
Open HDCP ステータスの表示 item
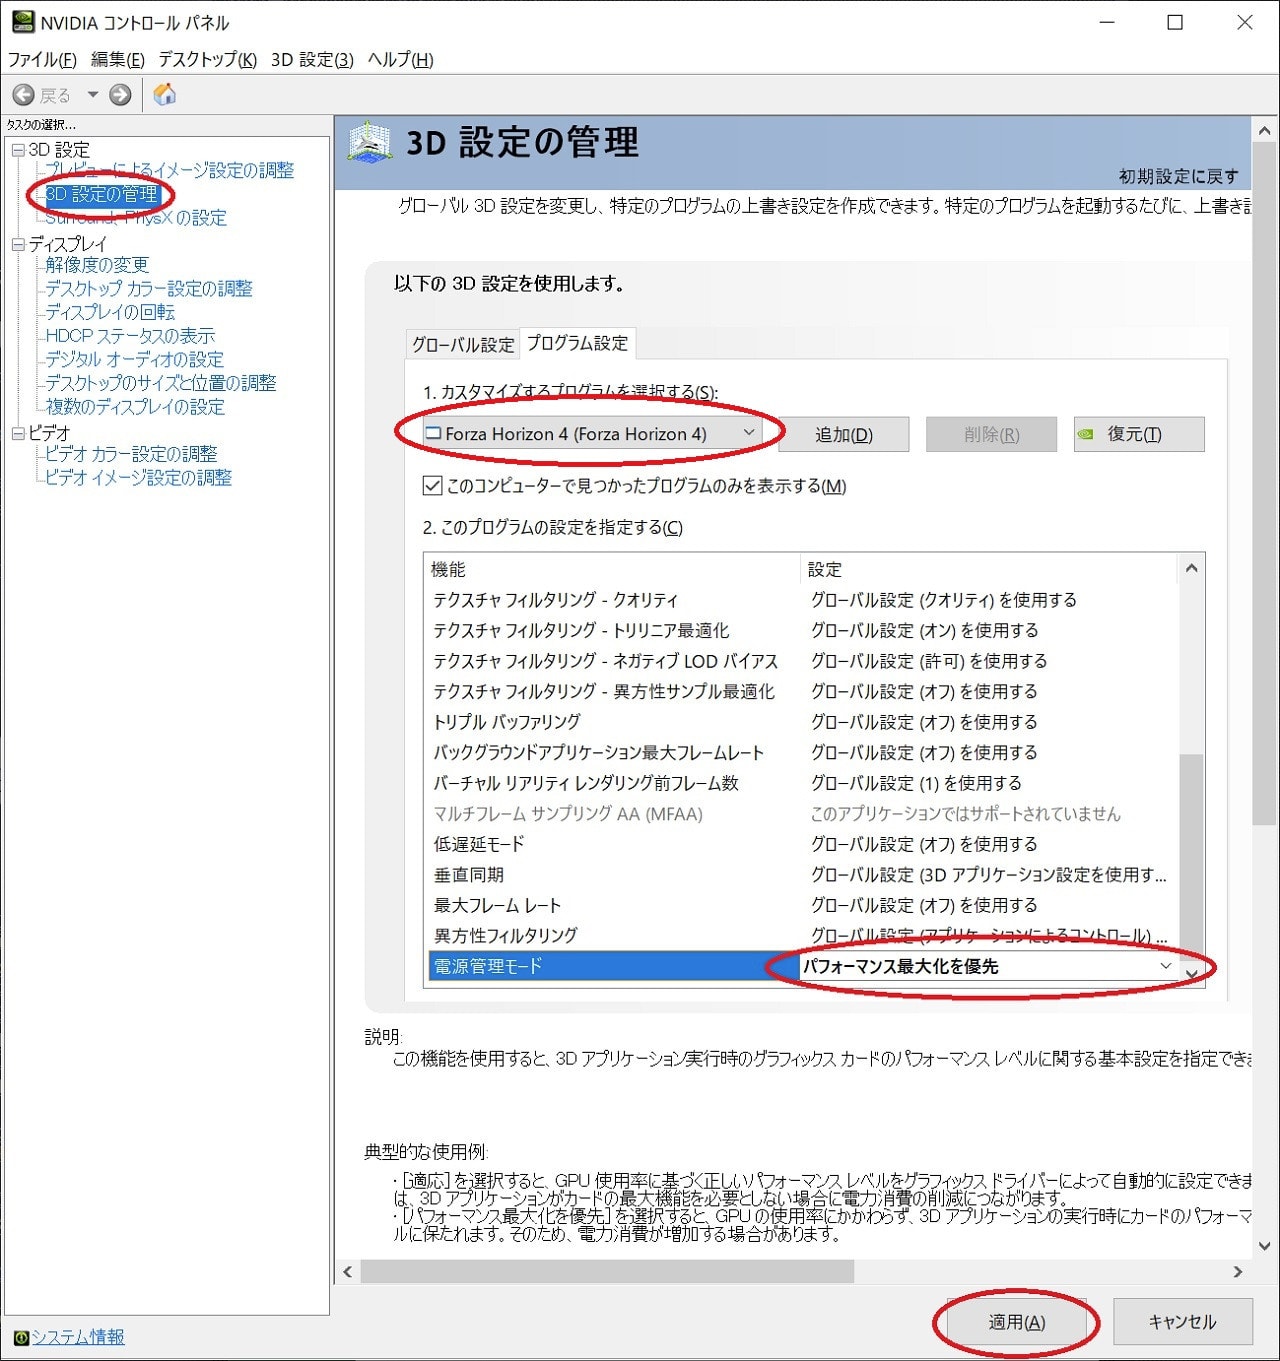click(x=130, y=336)
